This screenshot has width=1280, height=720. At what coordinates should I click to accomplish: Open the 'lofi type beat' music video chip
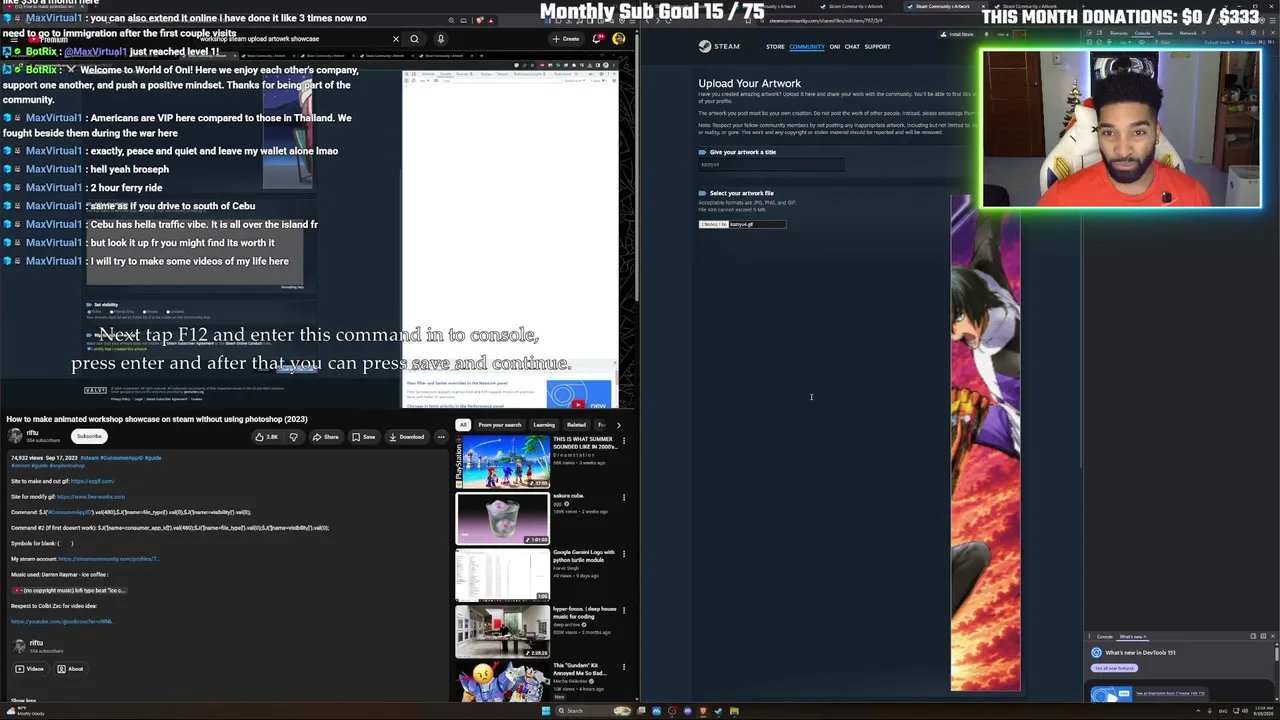pos(69,590)
